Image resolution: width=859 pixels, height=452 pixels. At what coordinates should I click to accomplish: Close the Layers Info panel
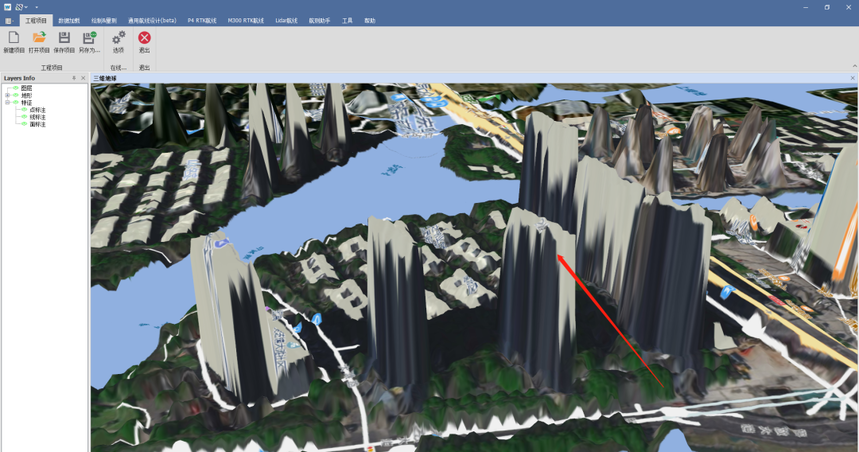tap(83, 78)
